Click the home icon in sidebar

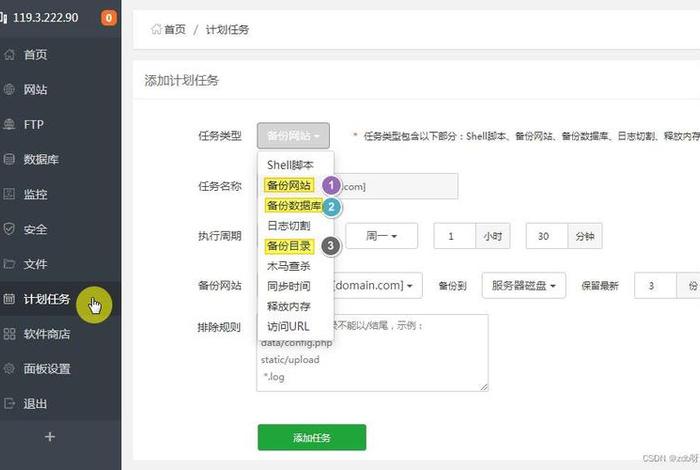coord(9,55)
